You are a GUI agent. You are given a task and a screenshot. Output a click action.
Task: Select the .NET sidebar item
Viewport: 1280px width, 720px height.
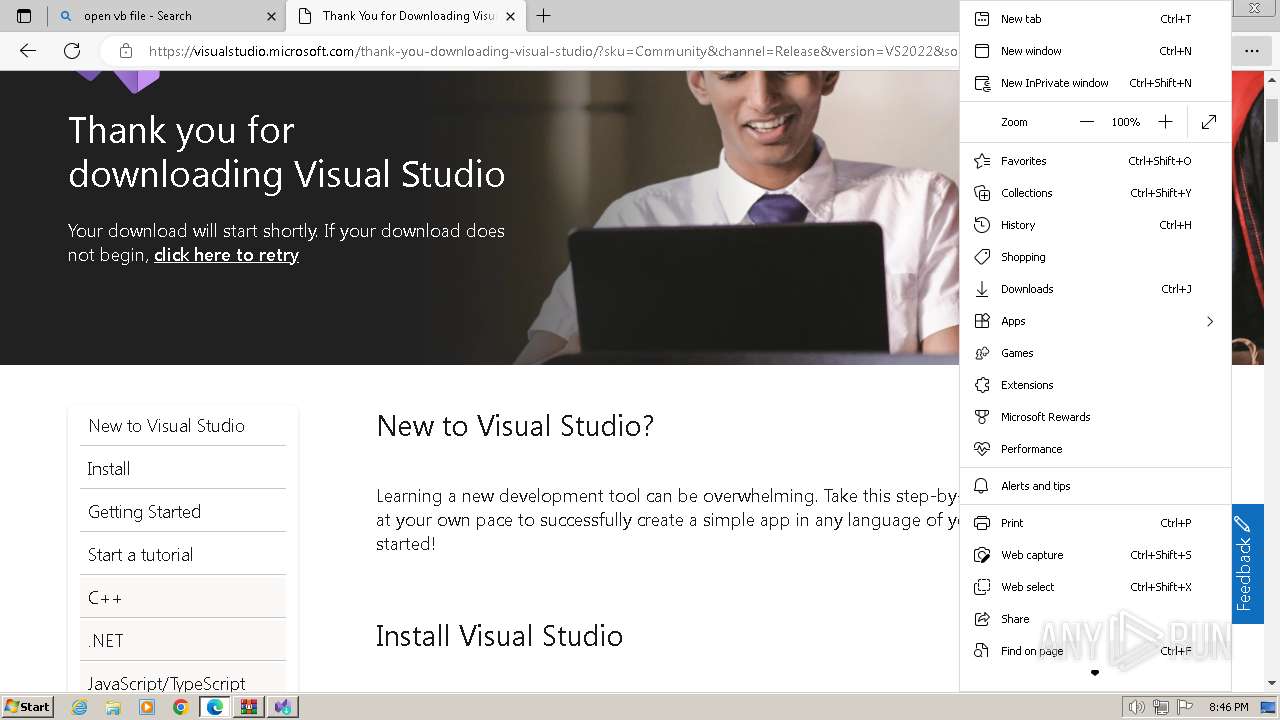183,641
